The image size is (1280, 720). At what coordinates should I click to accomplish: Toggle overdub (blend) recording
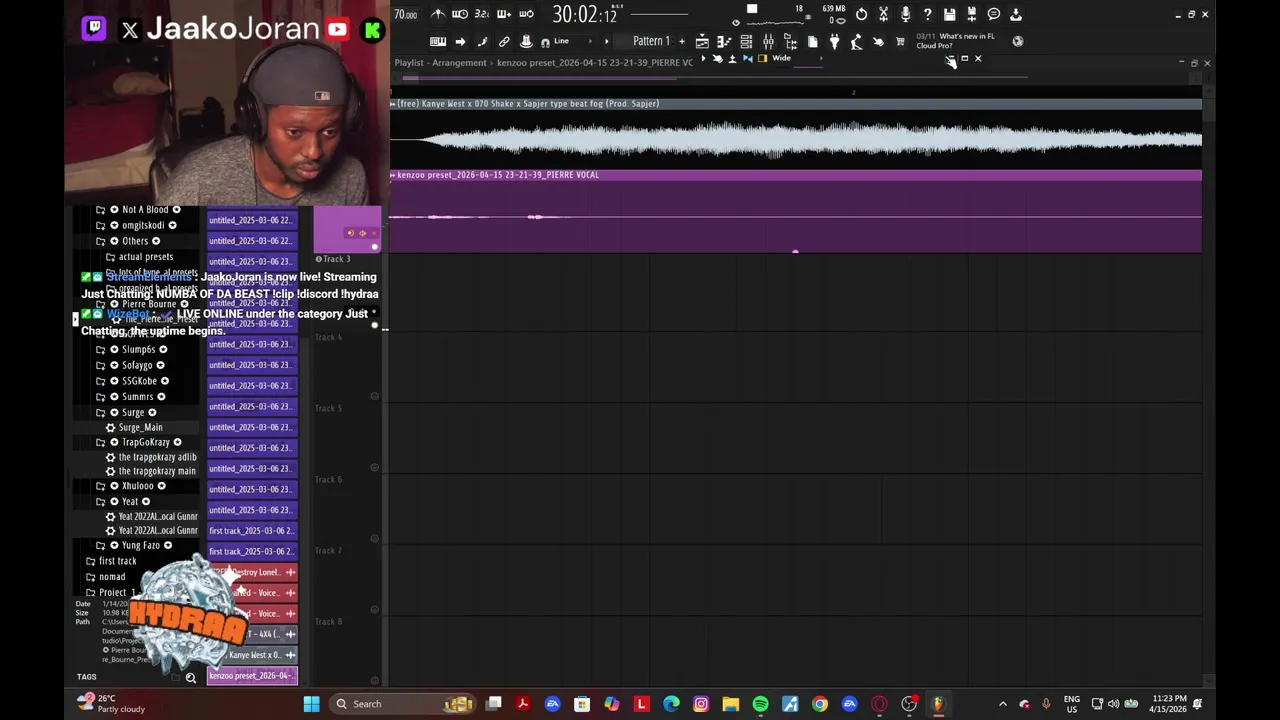(x=504, y=14)
